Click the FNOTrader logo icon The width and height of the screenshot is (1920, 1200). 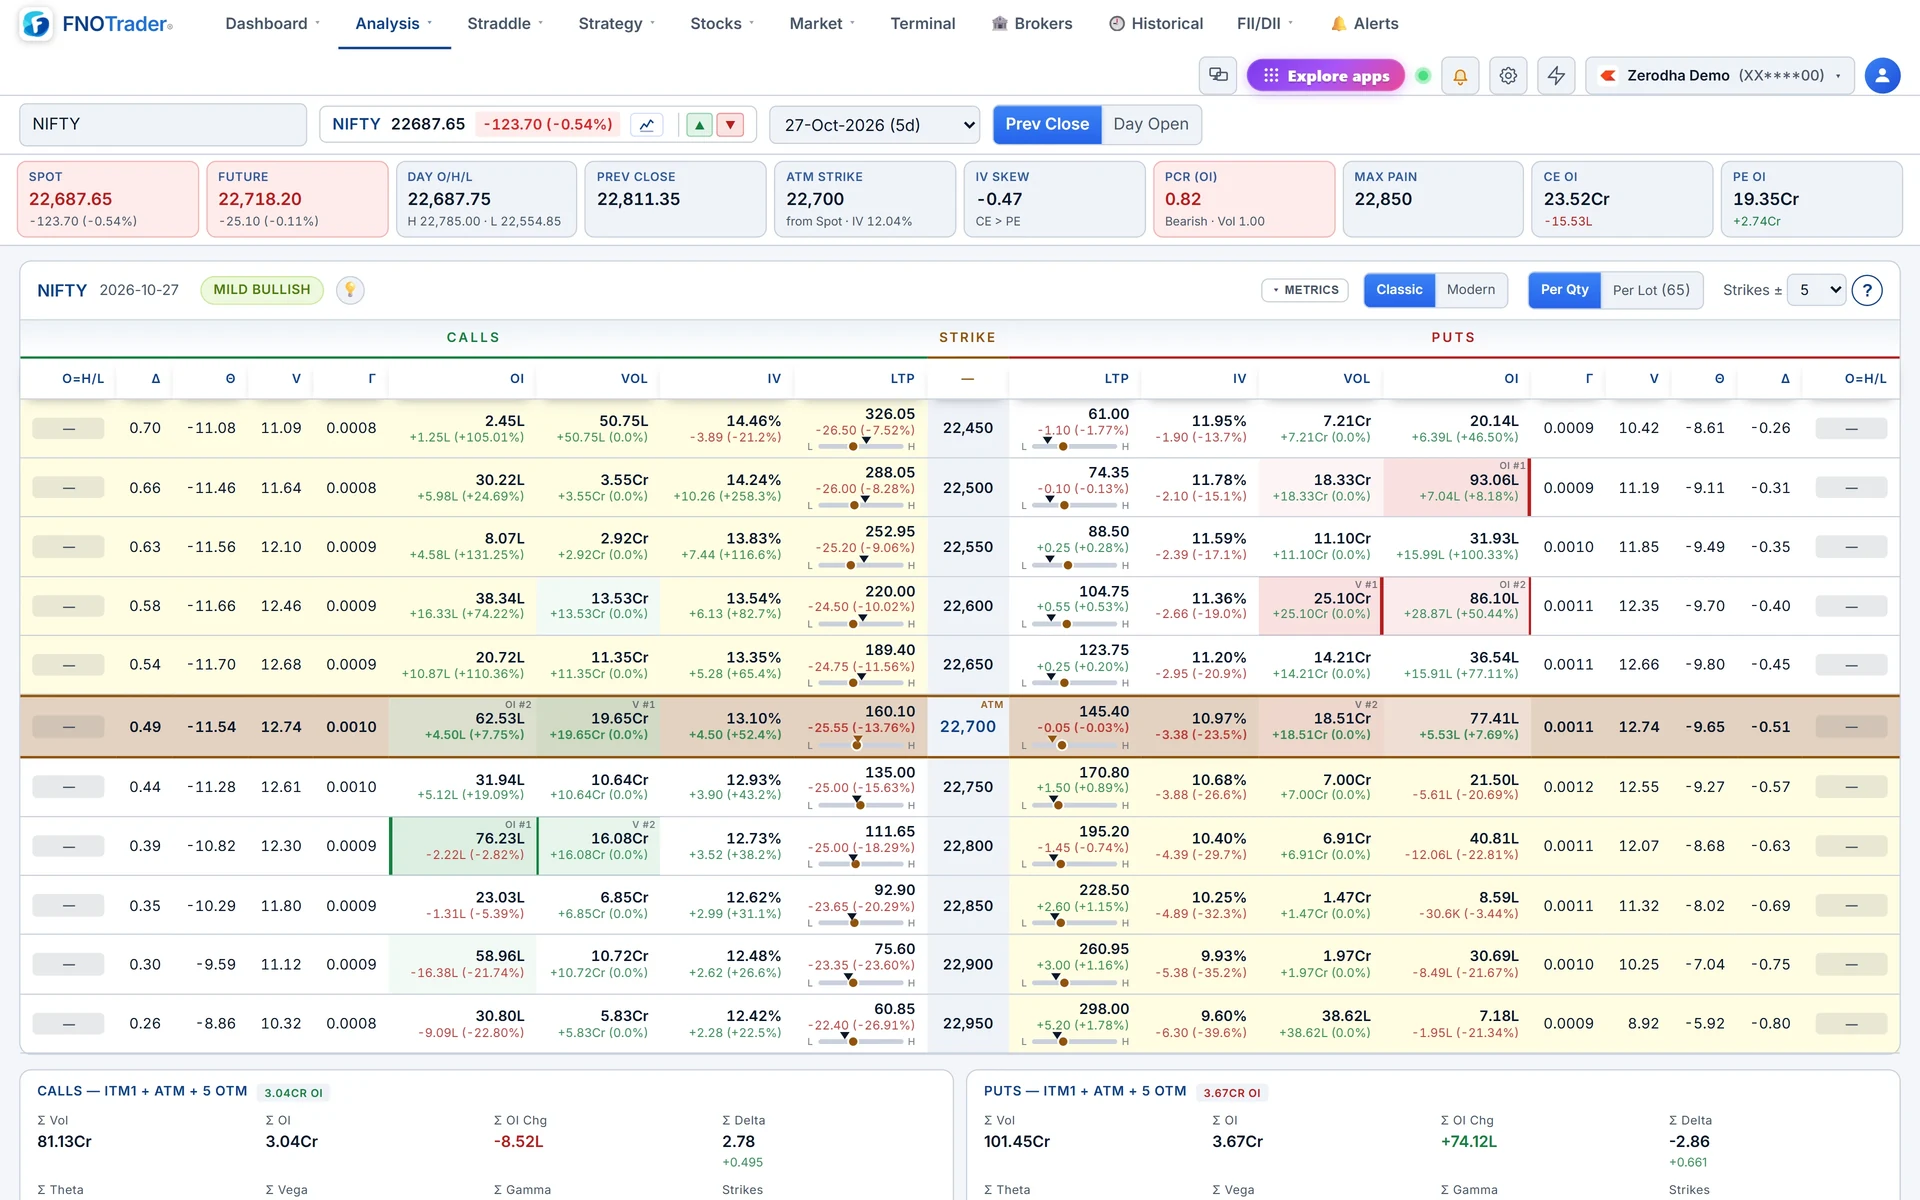(x=36, y=24)
